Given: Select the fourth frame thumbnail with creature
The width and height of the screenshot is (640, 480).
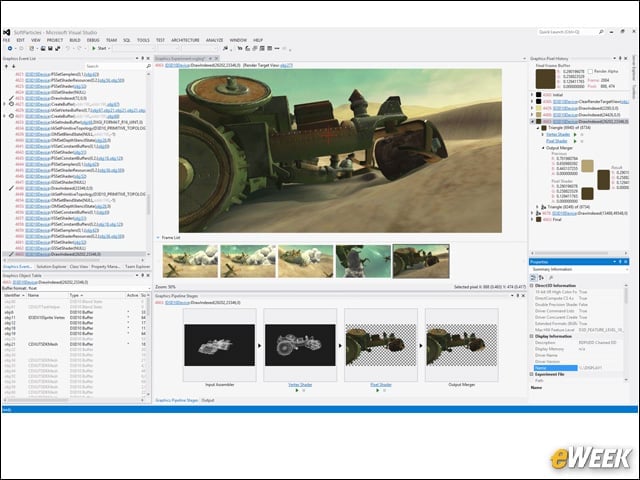Looking at the screenshot, I should pyautogui.click(x=363, y=261).
